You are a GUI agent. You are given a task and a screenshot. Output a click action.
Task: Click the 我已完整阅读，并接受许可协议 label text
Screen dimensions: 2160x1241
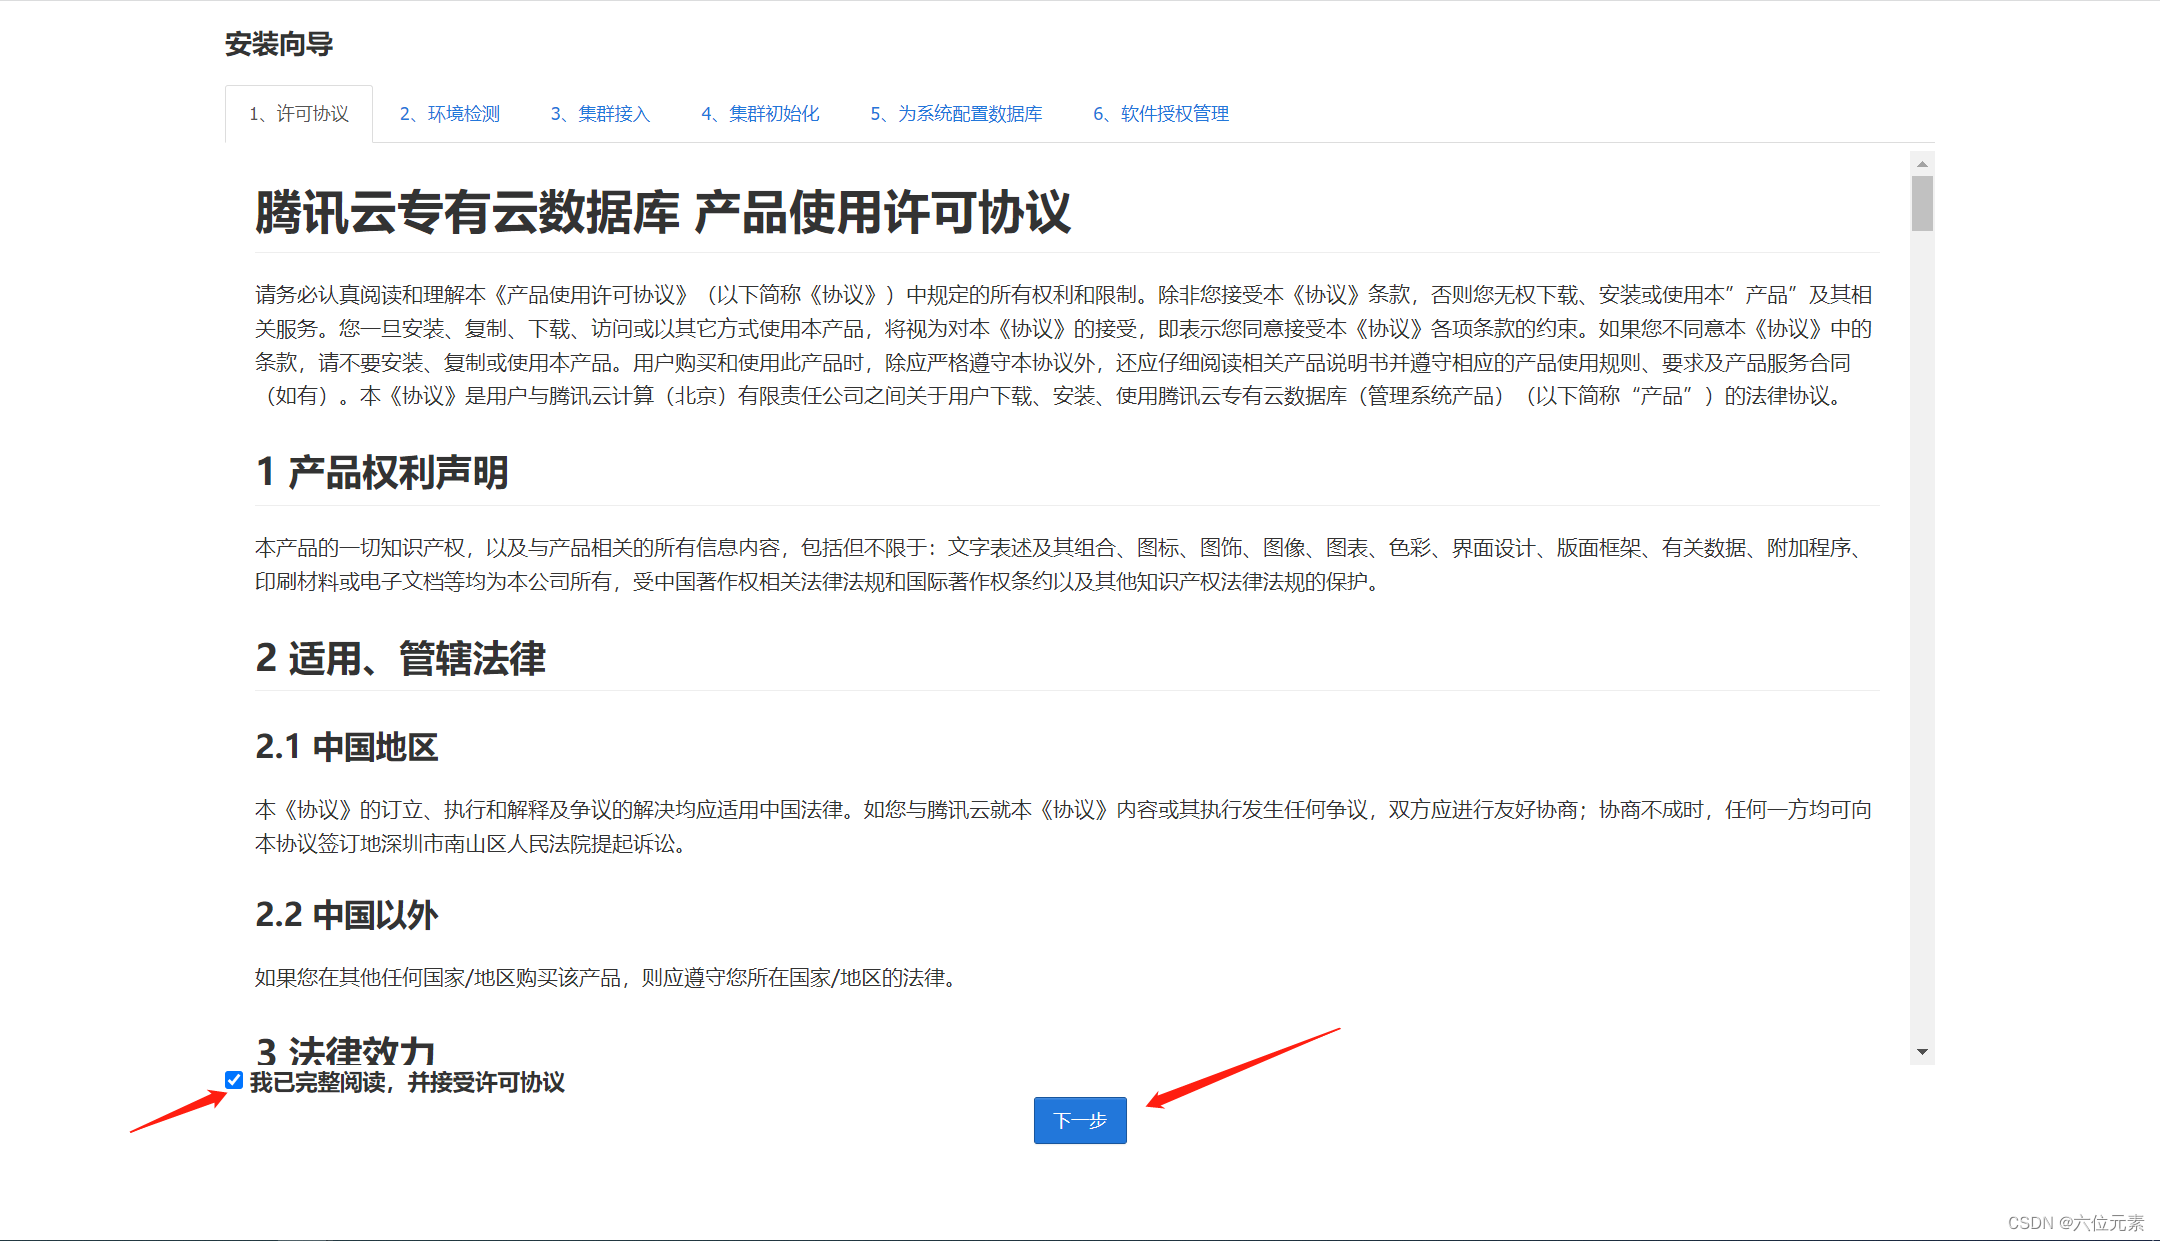point(407,1082)
